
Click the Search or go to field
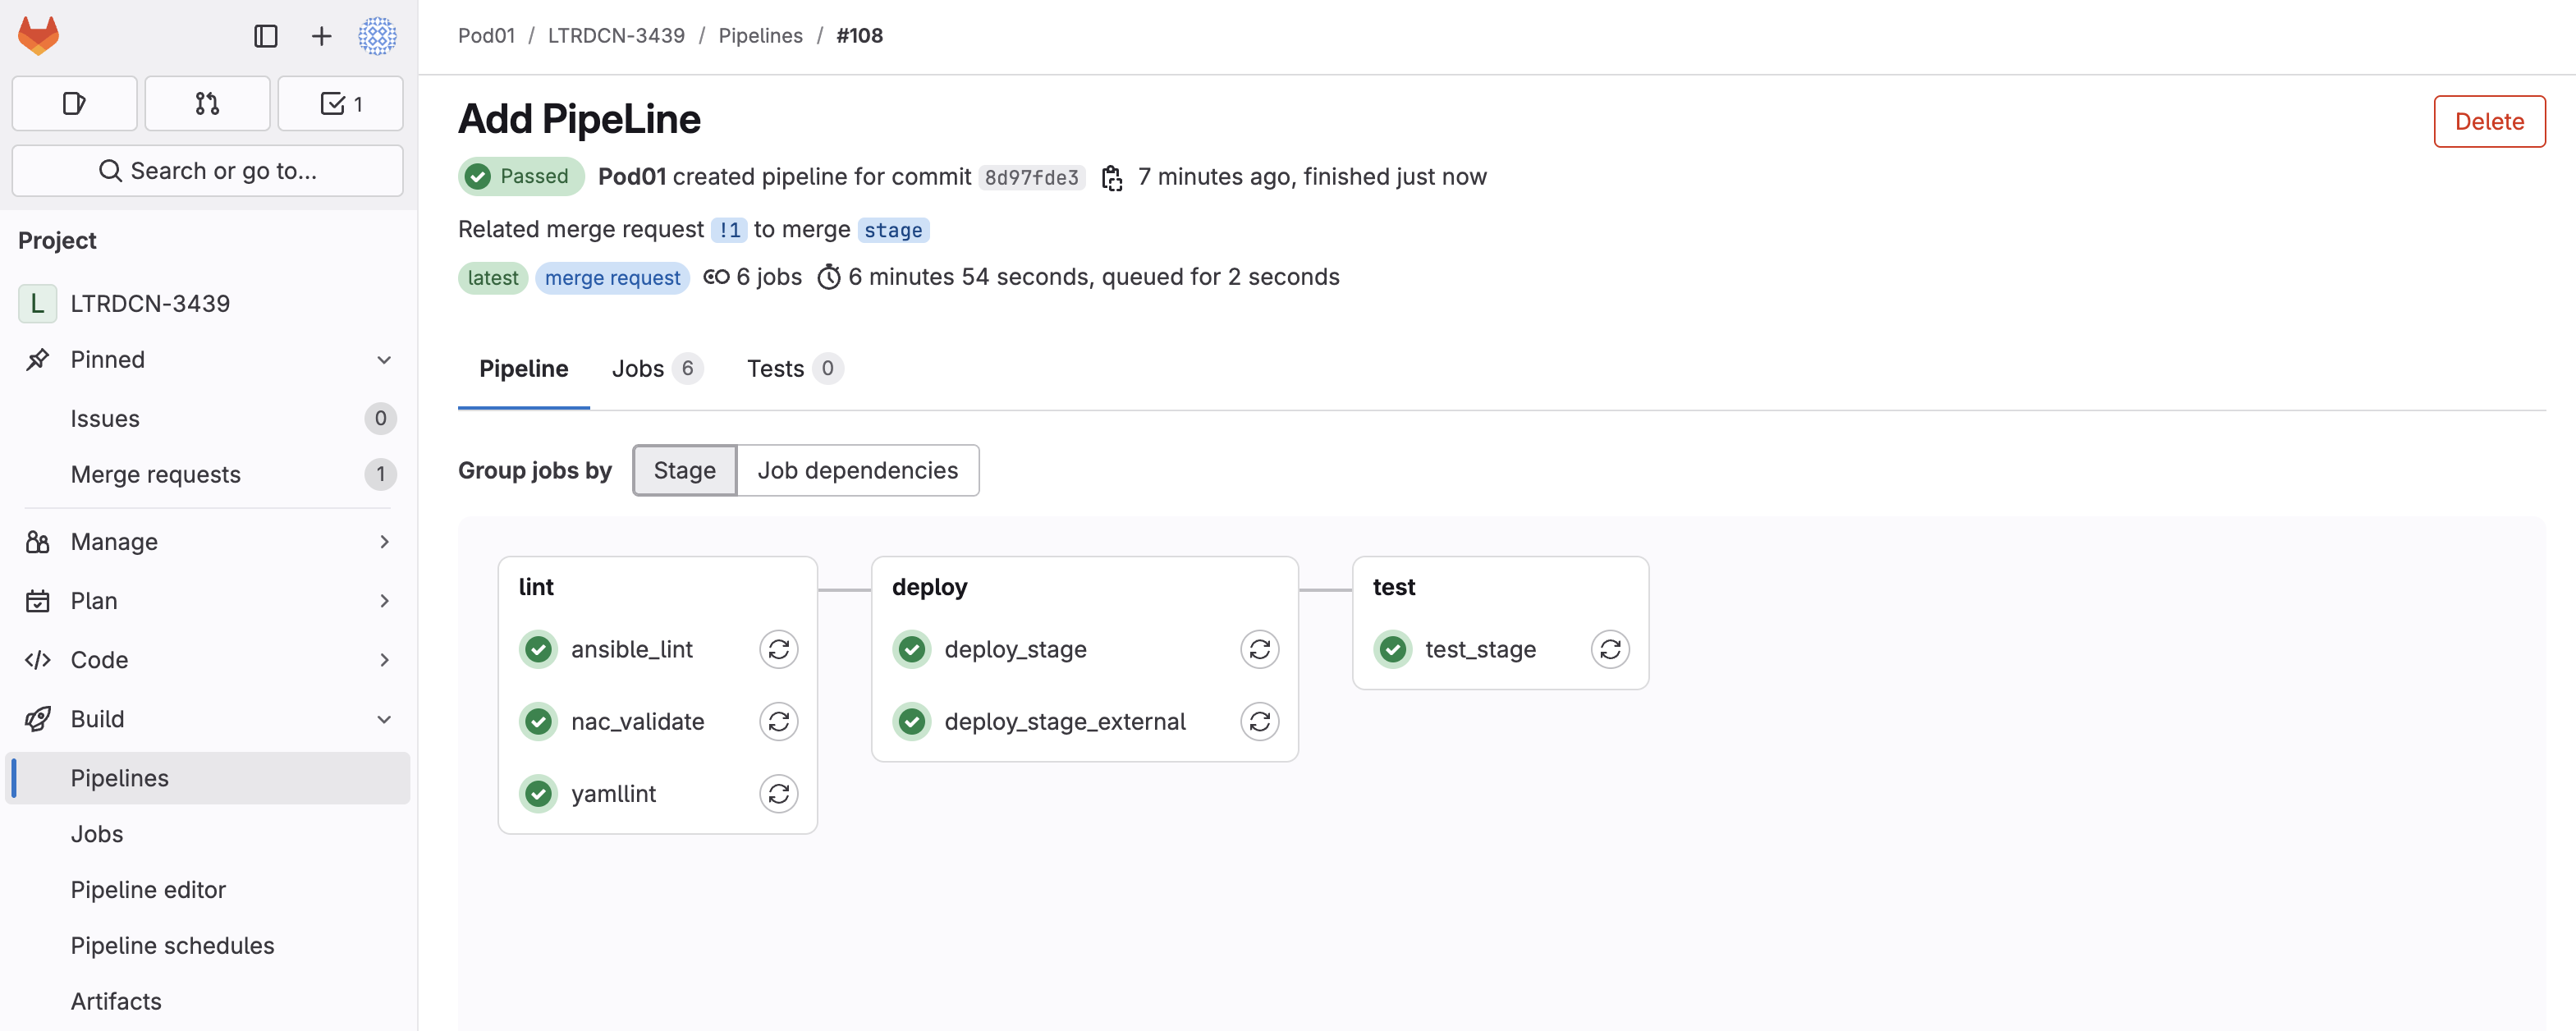tap(208, 171)
